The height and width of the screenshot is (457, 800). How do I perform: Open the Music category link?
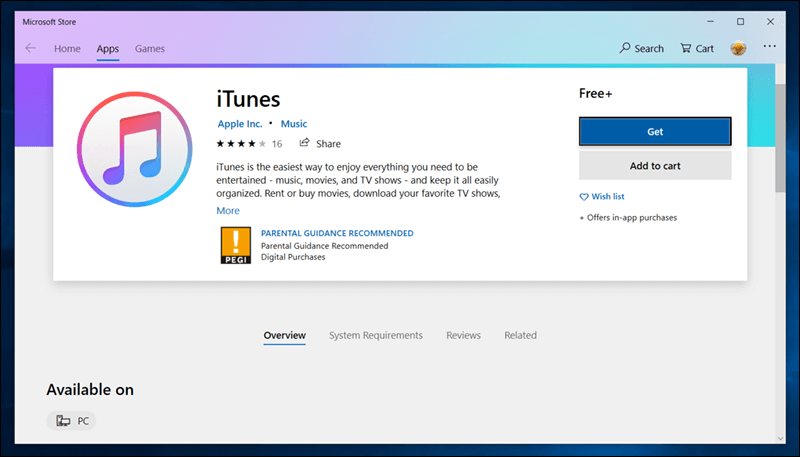(294, 124)
